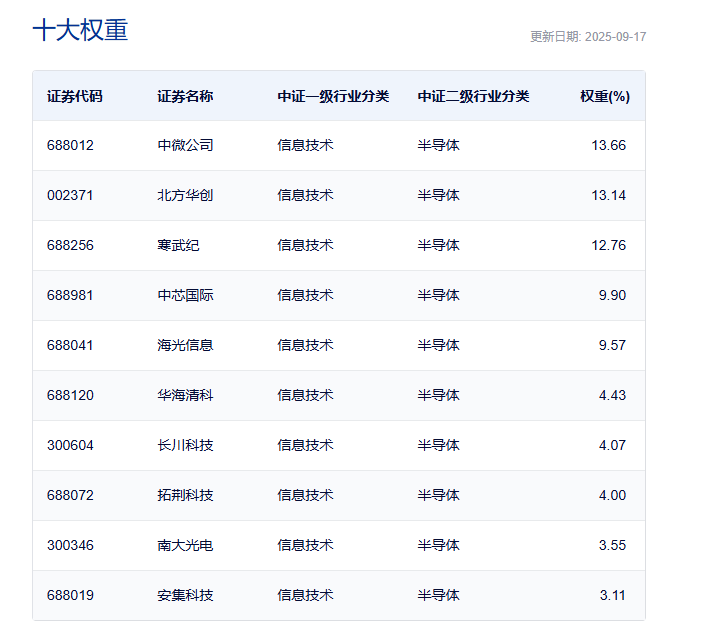
Task: Select the 中证二级行业分类 column header
Action: click(473, 97)
